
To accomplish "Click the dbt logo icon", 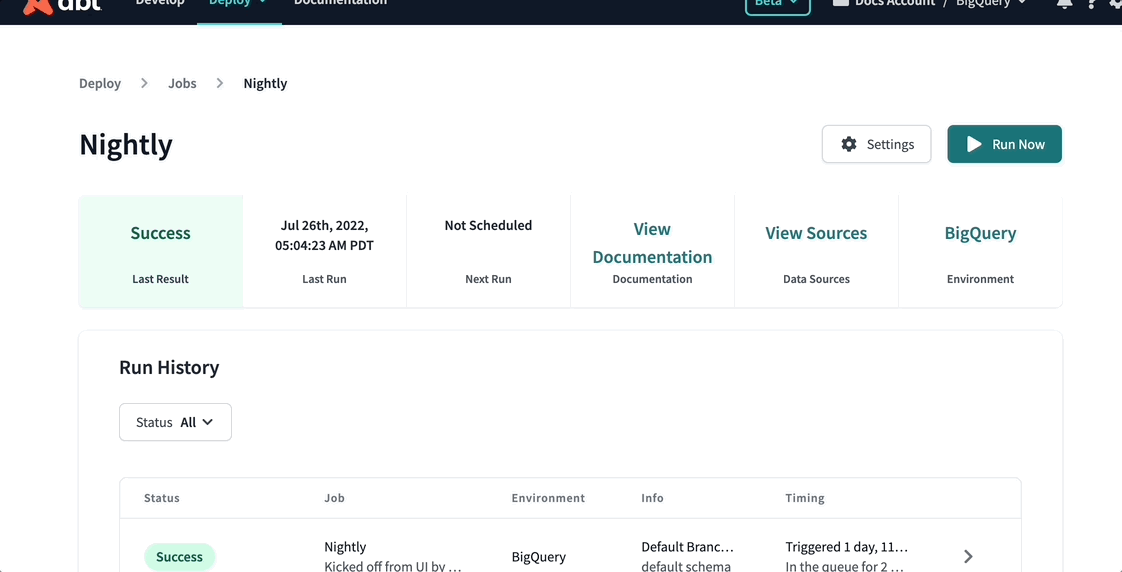I will point(39,6).
